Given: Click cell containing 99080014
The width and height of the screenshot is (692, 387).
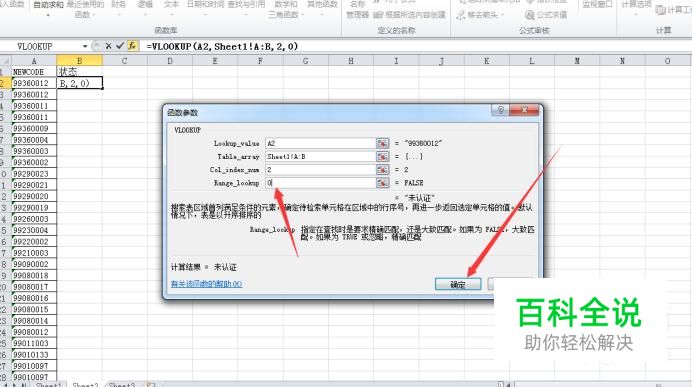Looking at the screenshot, I should click(34, 321).
